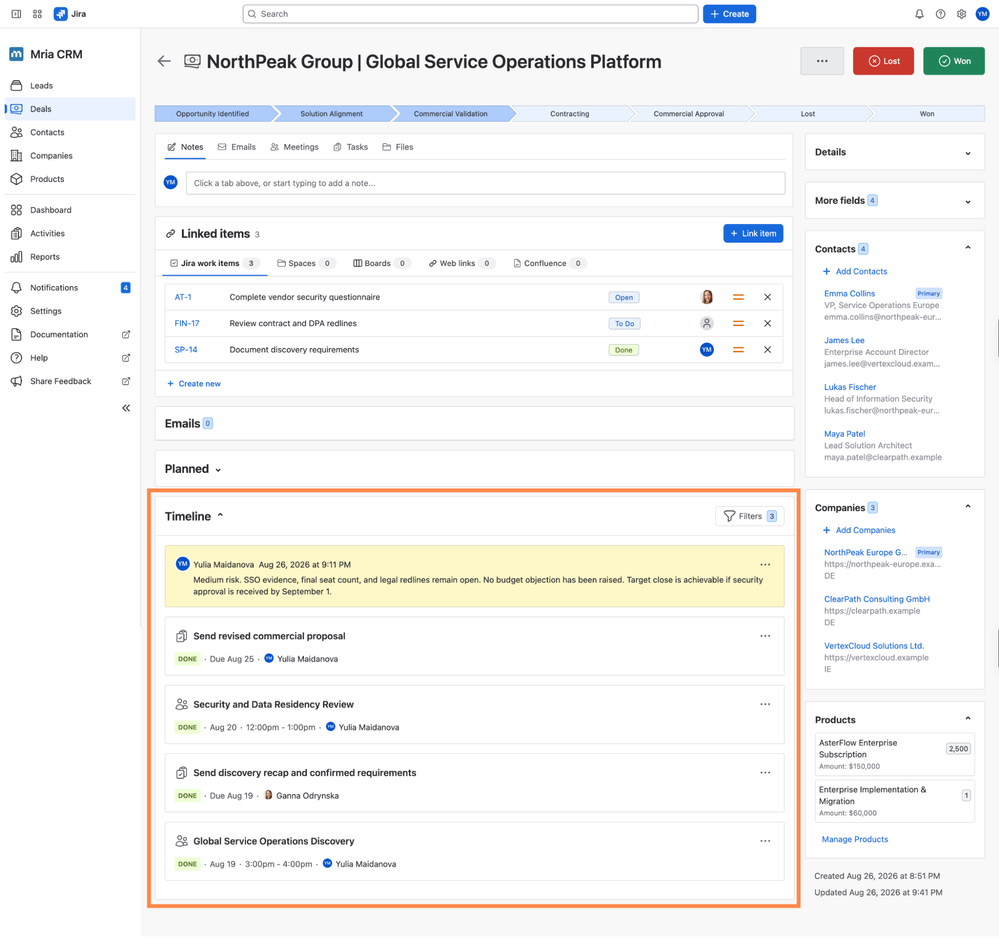Select the Web links tab in Linked items
Screen dimensions: 999x938
(462, 264)
